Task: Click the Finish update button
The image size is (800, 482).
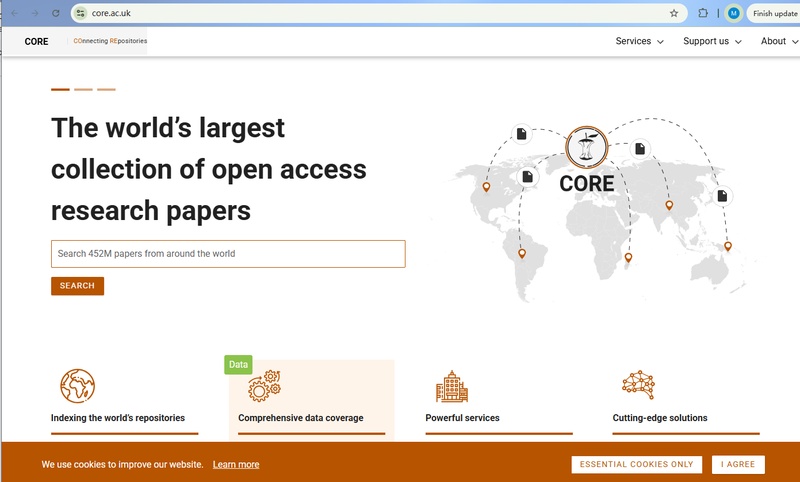Action: [774, 14]
